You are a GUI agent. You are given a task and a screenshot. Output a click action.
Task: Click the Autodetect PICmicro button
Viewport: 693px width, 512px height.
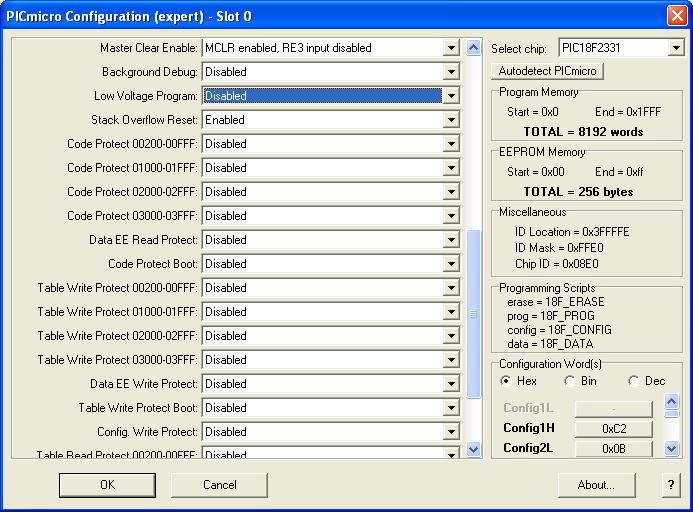547,71
